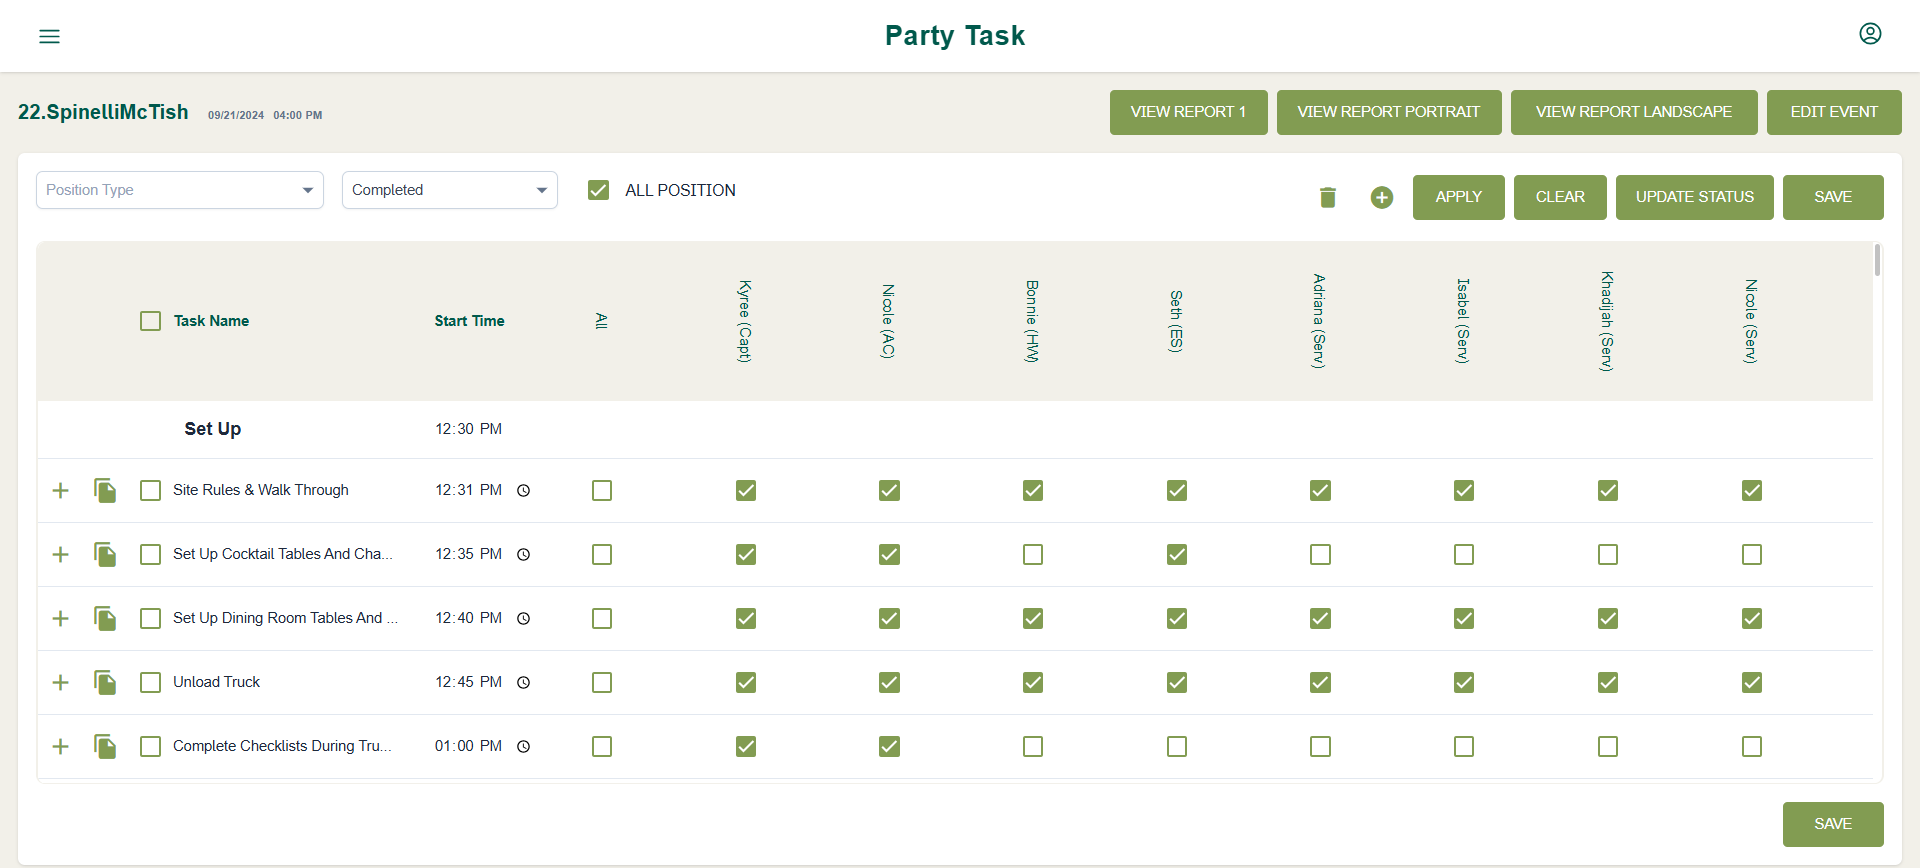
Task: Click the CLEAR button
Action: coord(1560,197)
